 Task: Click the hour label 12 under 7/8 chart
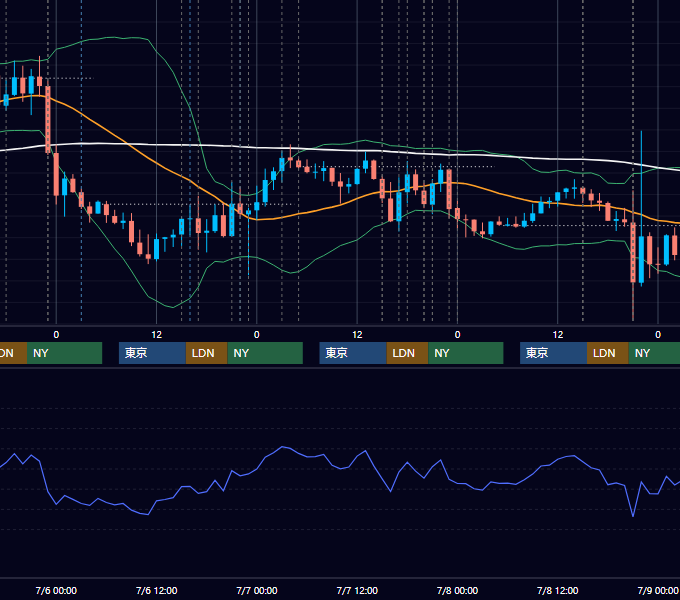click(x=558, y=335)
